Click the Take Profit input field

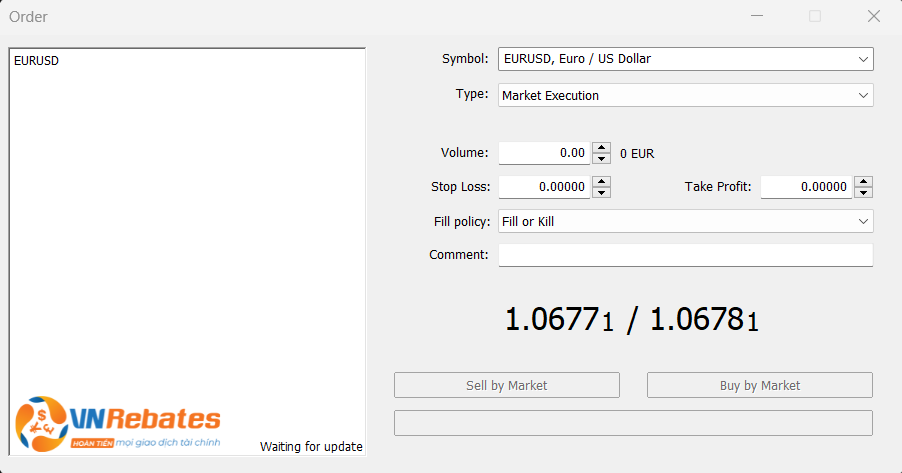(x=806, y=187)
